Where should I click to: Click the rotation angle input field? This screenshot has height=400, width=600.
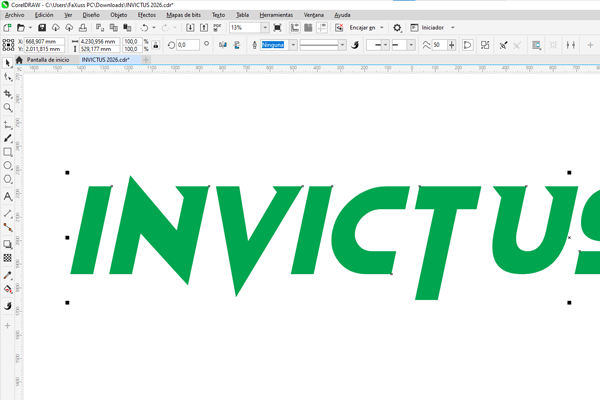pyautogui.click(x=187, y=45)
